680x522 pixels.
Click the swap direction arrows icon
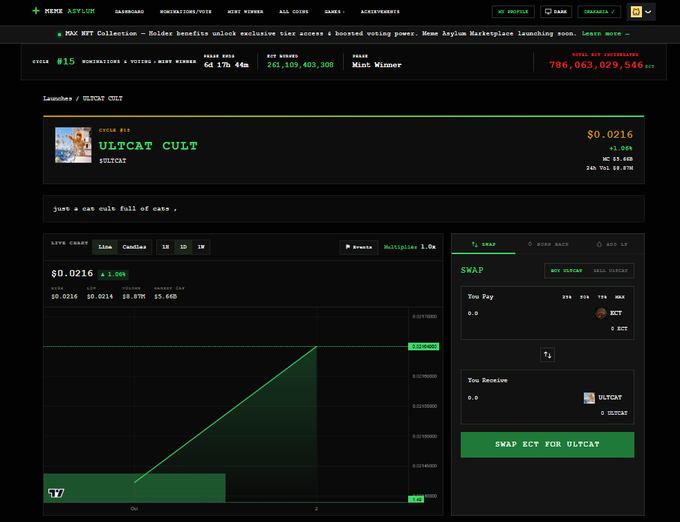coord(547,355)
